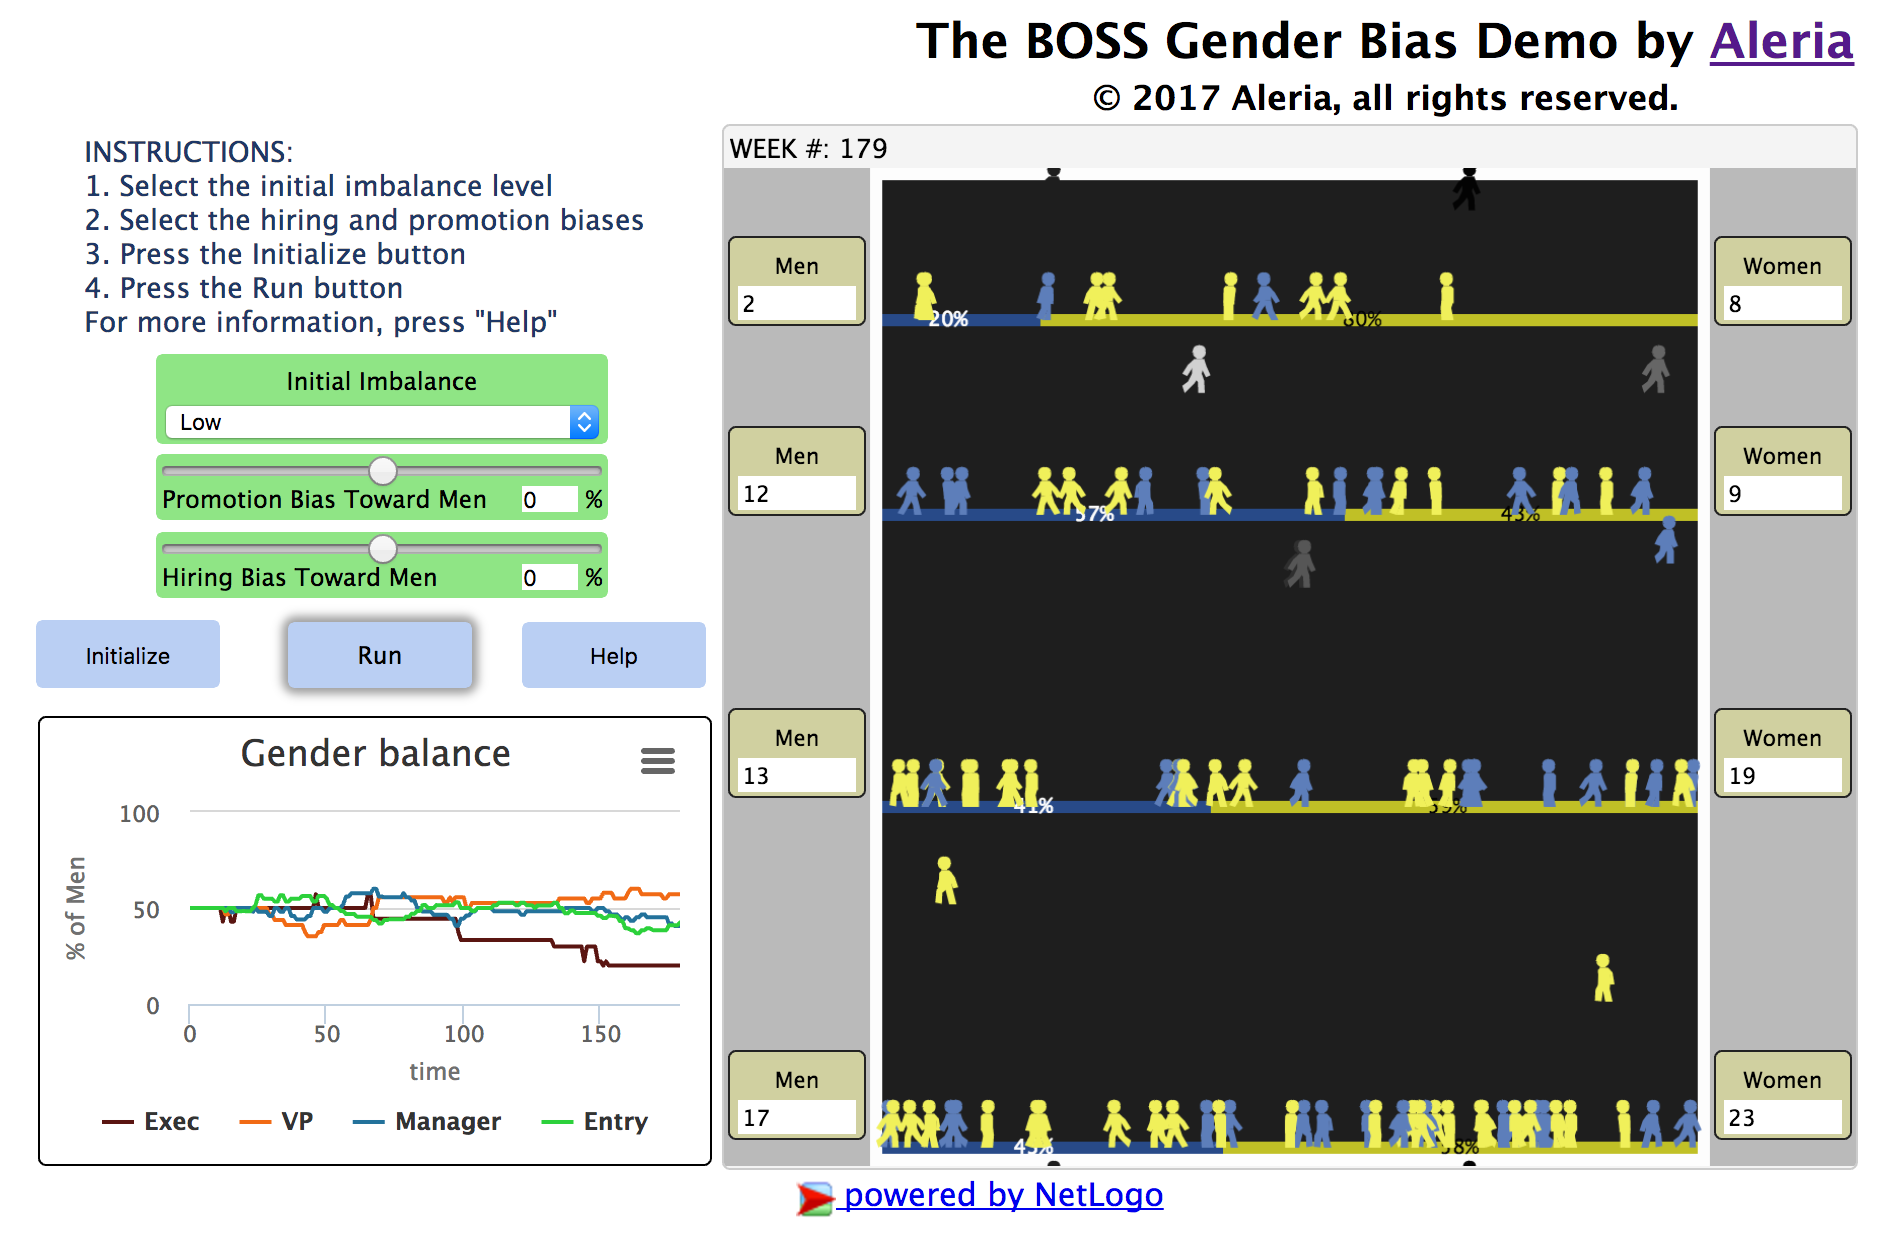Click the Hiring Bias percent value field

(x=549, y=577)
